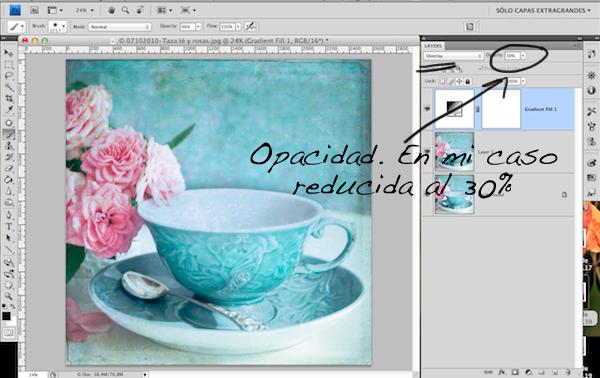600x378 pixels.
Task: Switch to the LAYERS tab
Action: (x=433, y=46)
